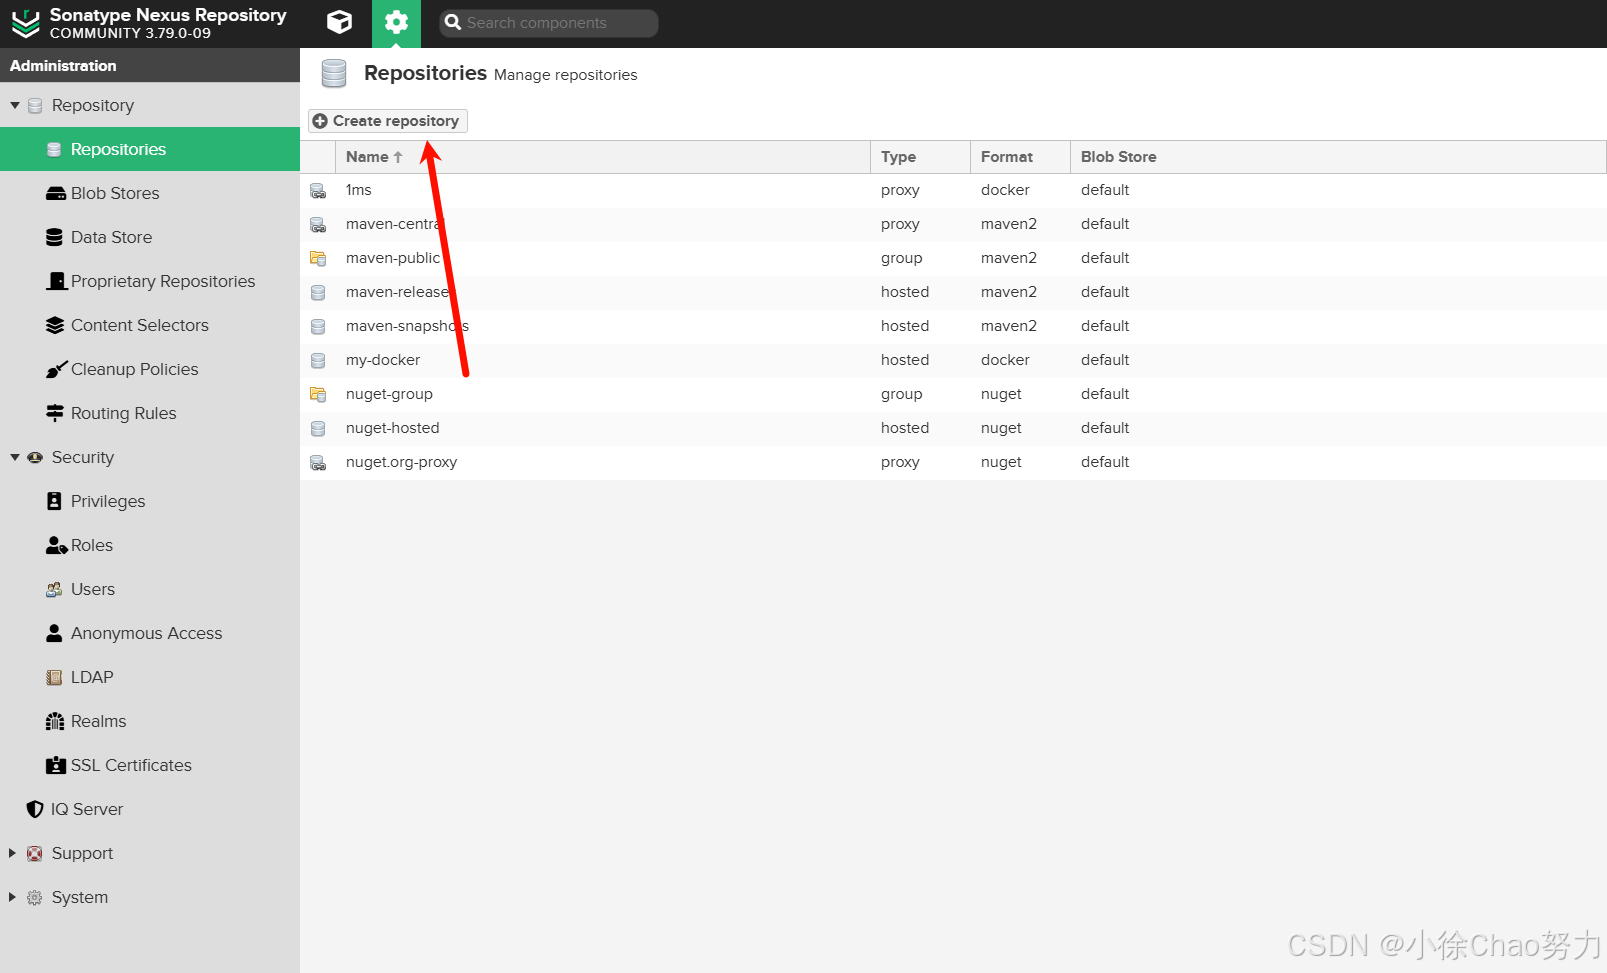
Task: Open Support section label
Action: [82, 853]
